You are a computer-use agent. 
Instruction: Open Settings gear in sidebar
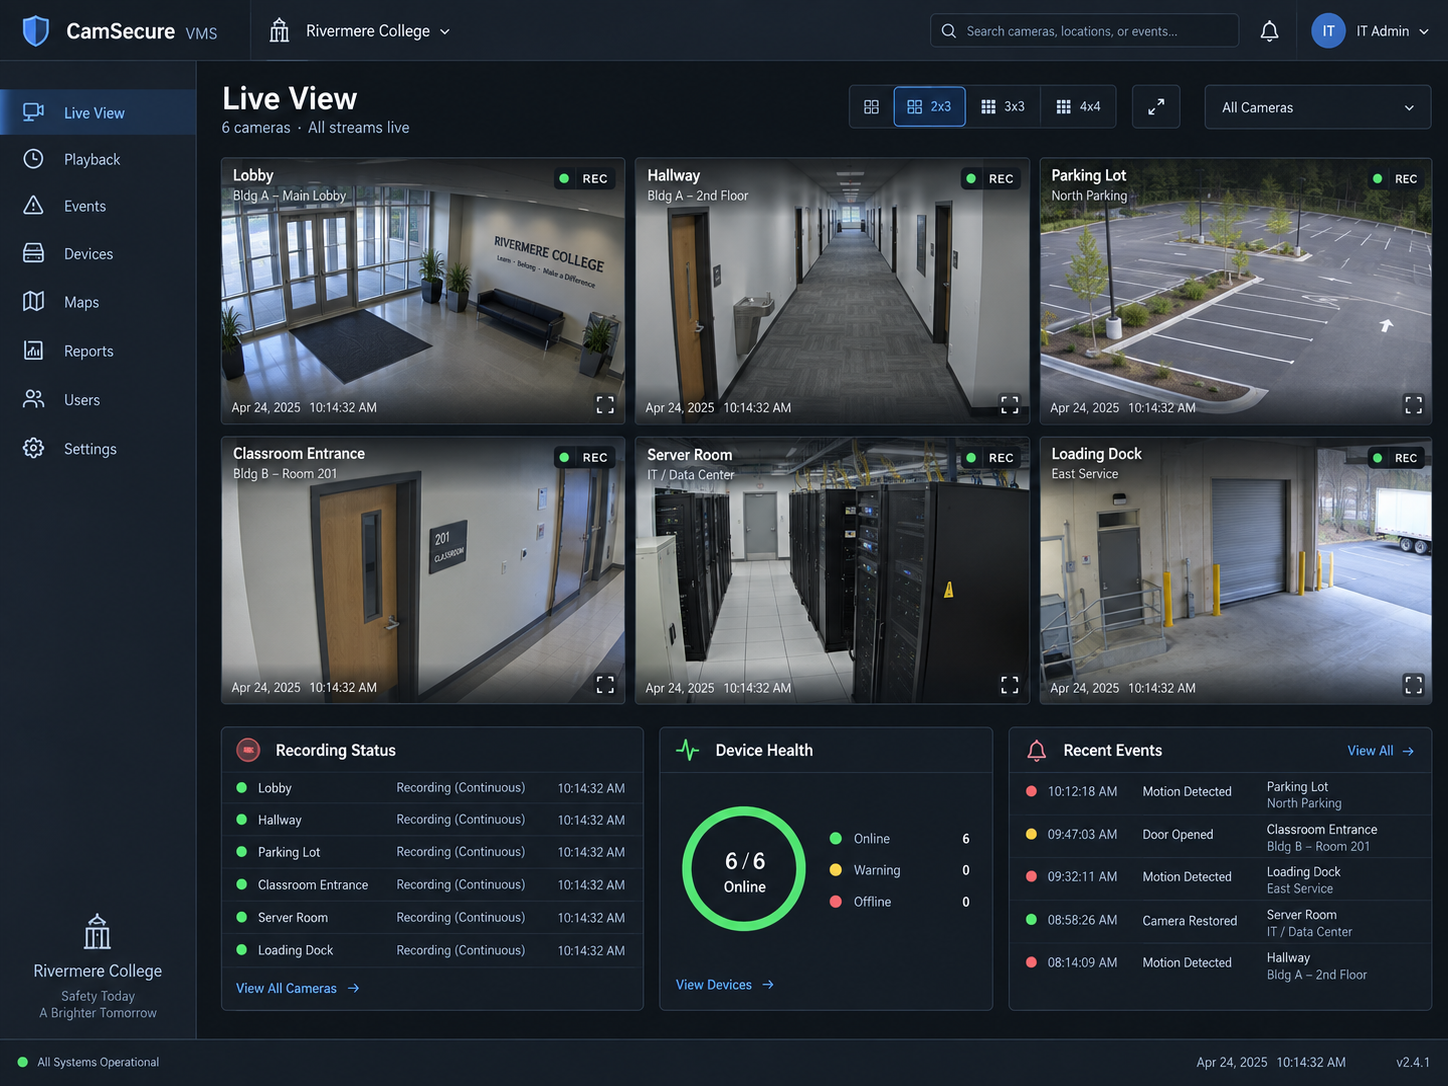click(34, 448)
